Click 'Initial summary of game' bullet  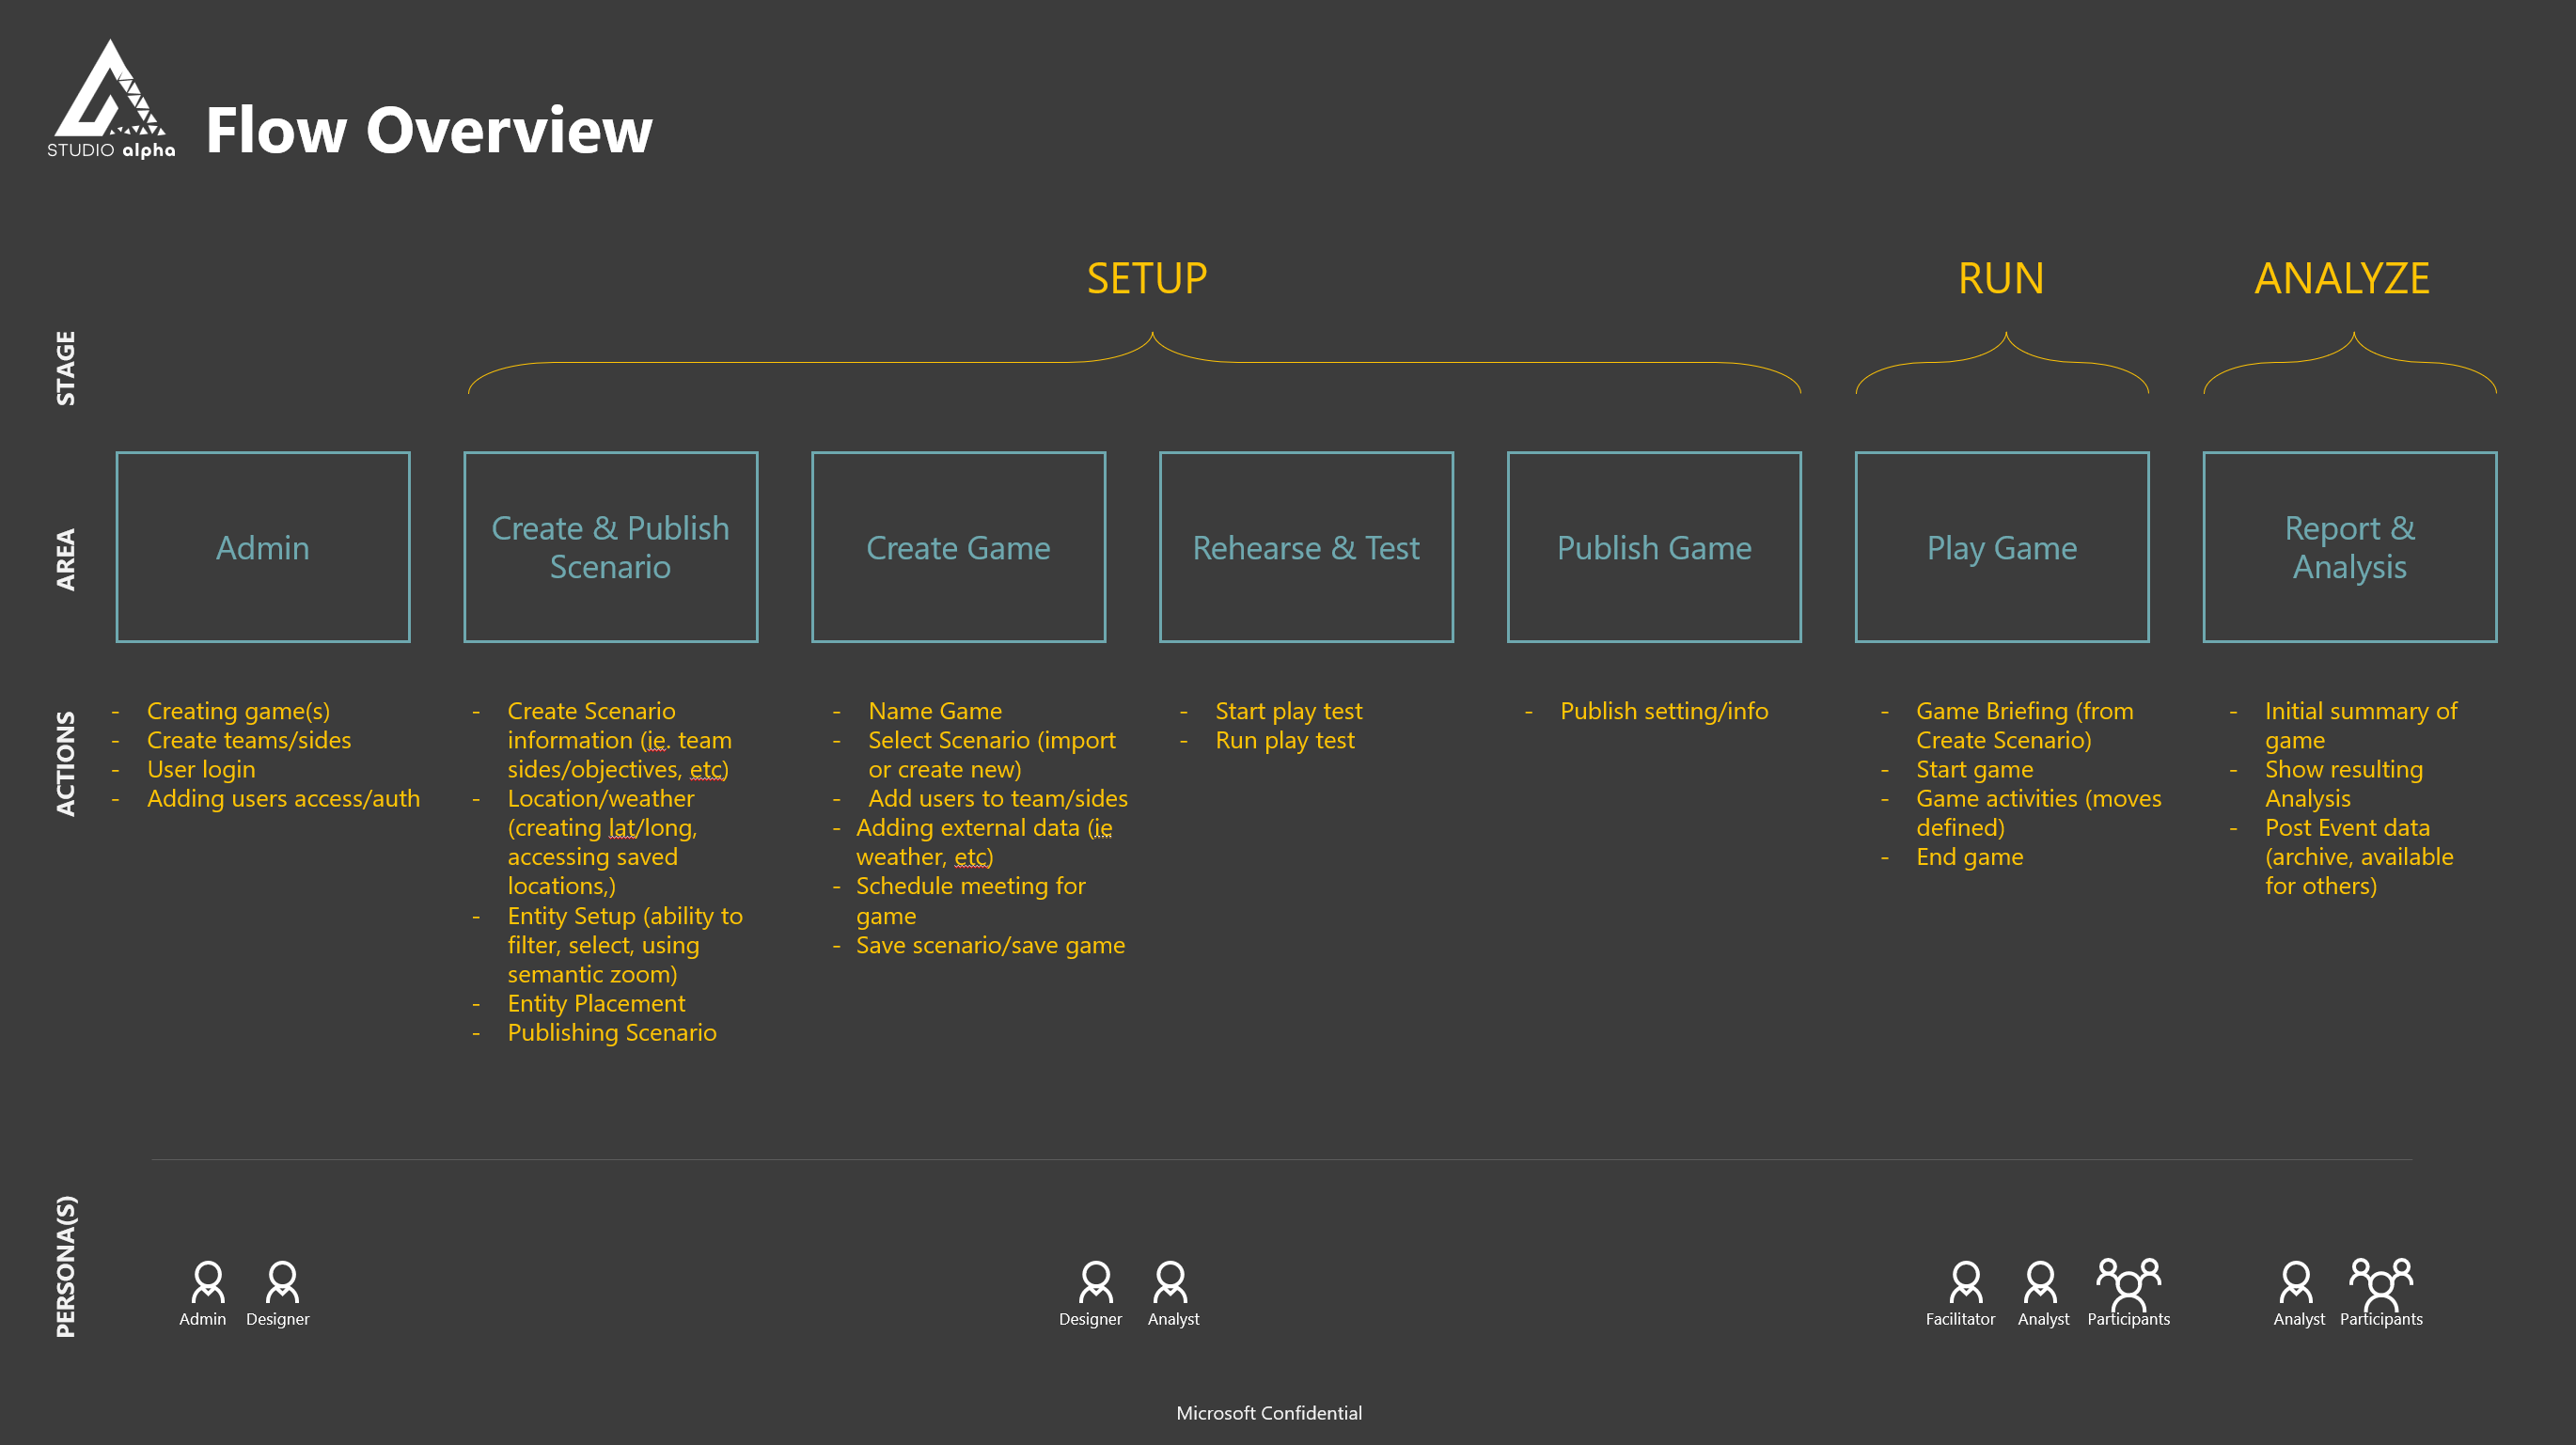pyautogui.click(x=2361, y=726)
